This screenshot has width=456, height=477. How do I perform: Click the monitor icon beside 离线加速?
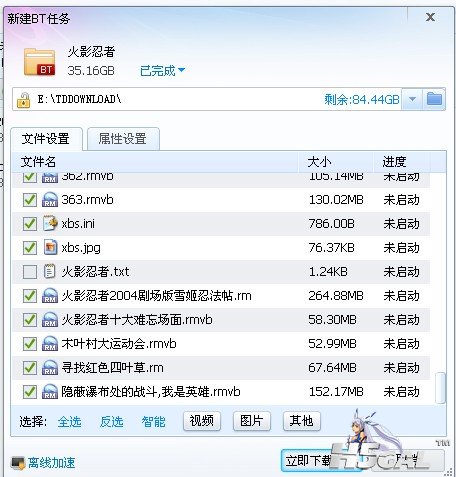(x=18, y=463)
